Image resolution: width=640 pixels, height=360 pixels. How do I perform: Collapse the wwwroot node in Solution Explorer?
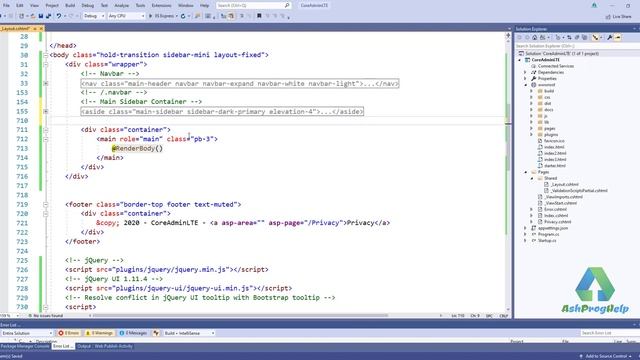click(525, 85)
